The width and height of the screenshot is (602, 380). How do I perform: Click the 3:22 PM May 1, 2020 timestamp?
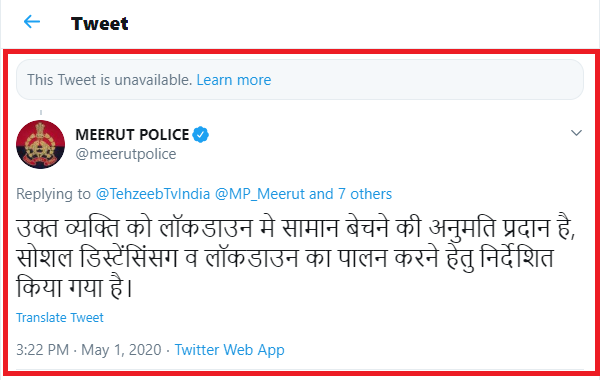[89, 350]
